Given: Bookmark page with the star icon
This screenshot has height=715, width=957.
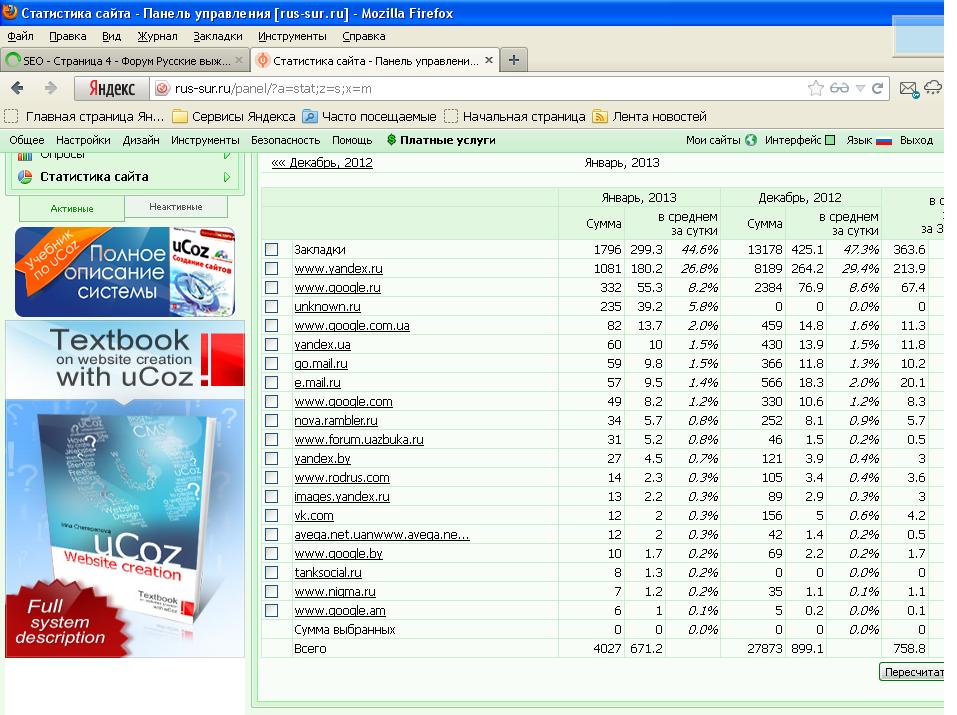Looking at the screenshot, I should coord(815,88).
